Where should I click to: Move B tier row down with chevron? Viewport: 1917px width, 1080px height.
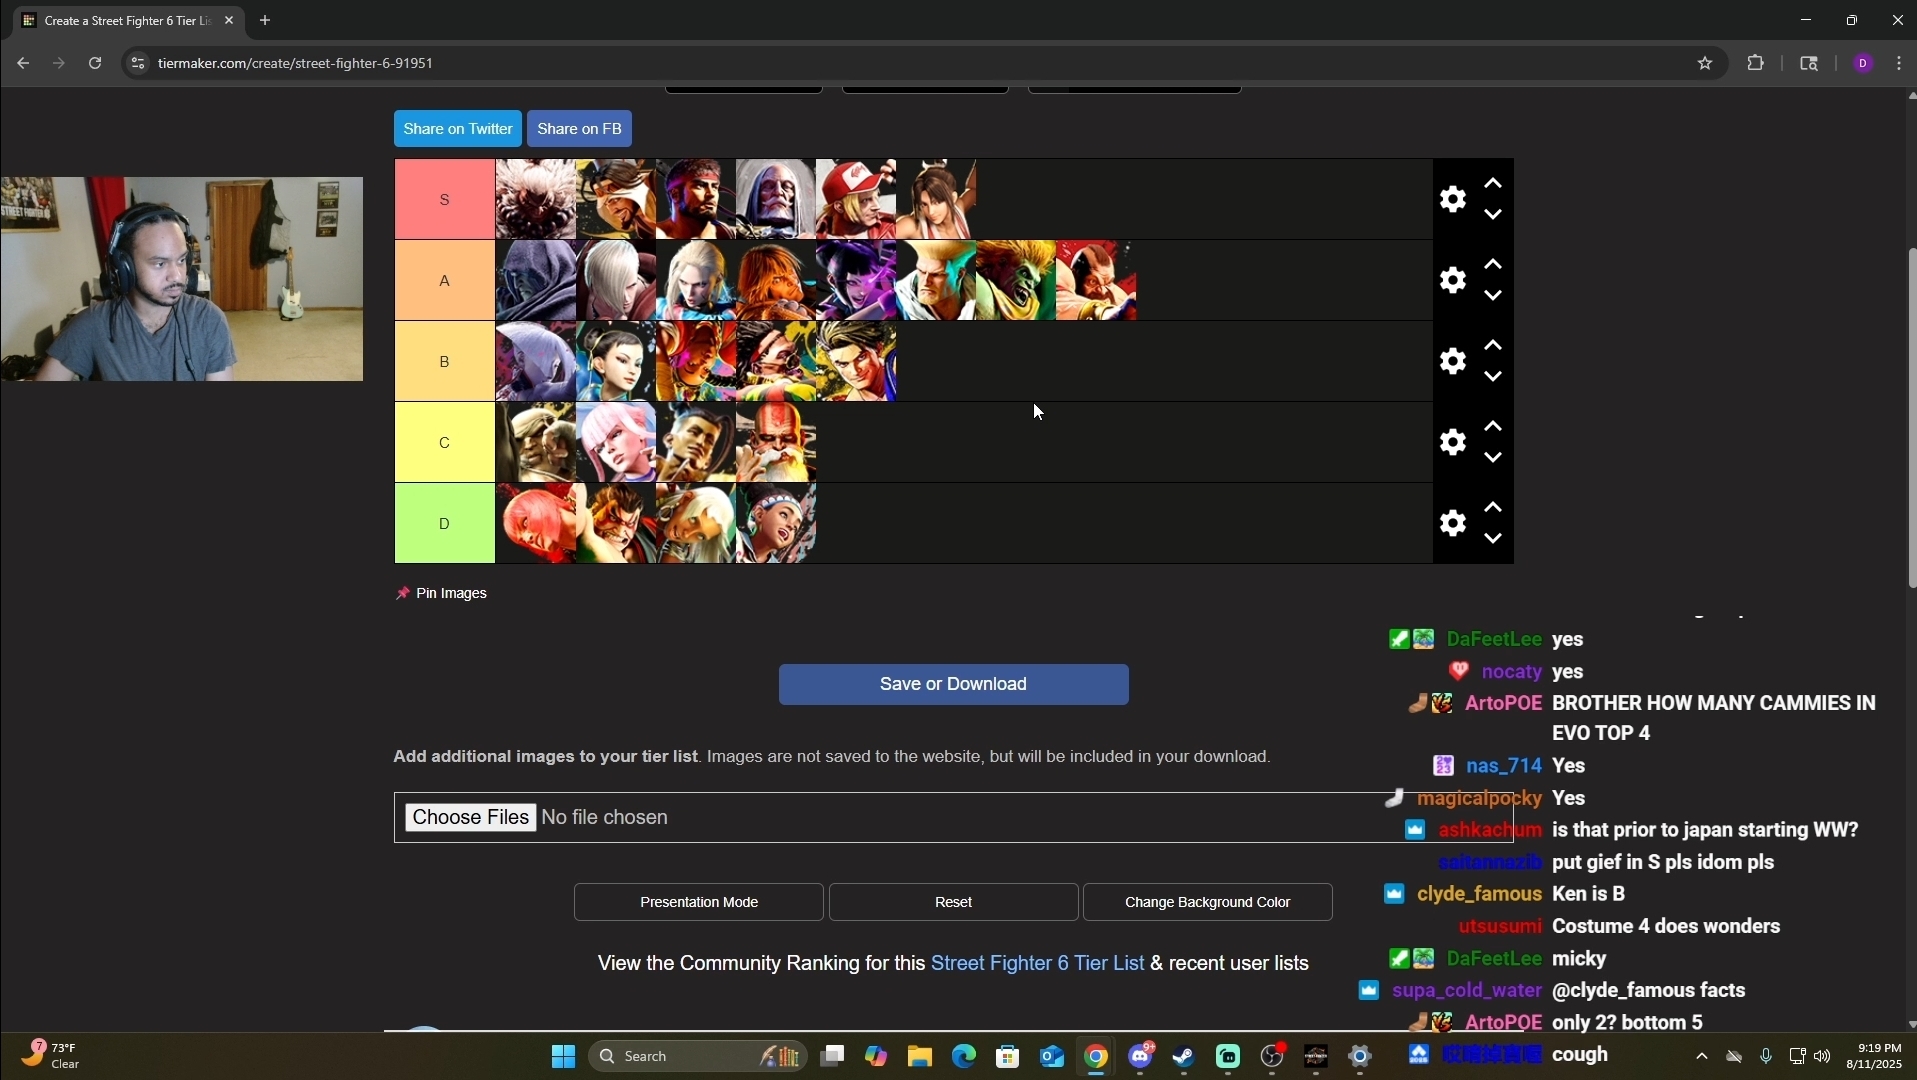[1493, 377]
